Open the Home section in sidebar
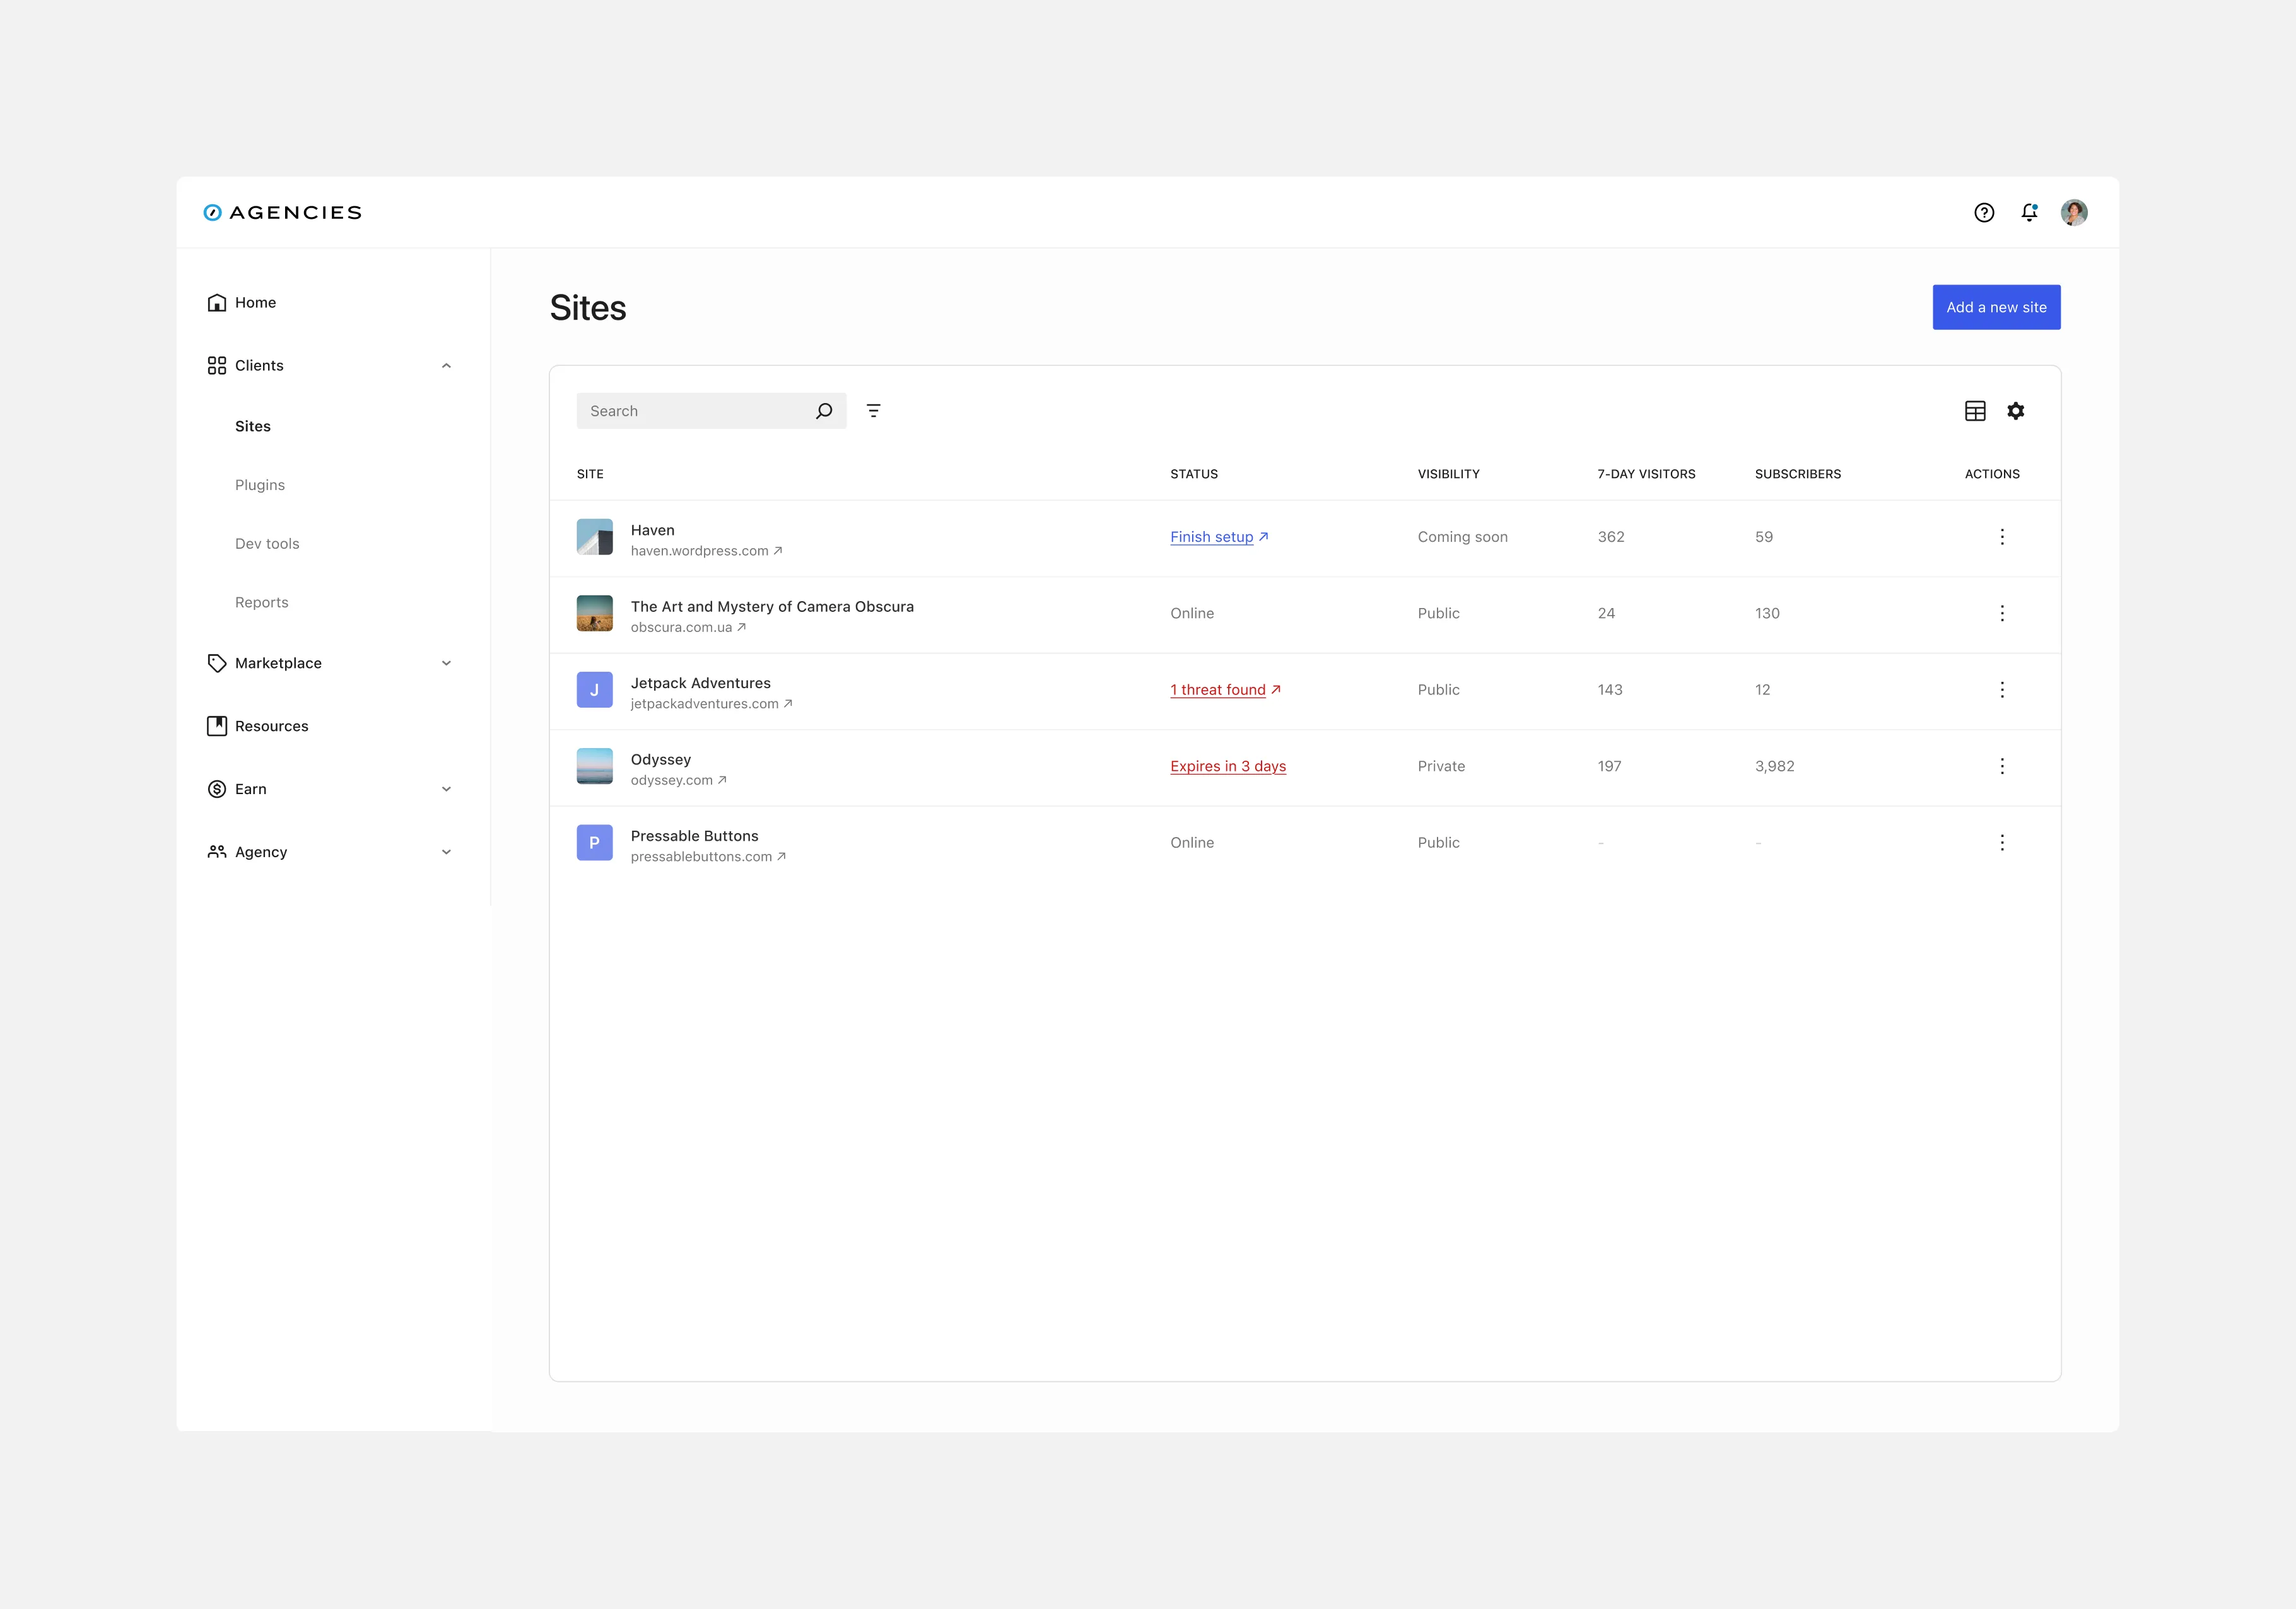Image resolution: width=2296 pixels, height=1609 pixels. pyautogui.click(x=218, y=302)
